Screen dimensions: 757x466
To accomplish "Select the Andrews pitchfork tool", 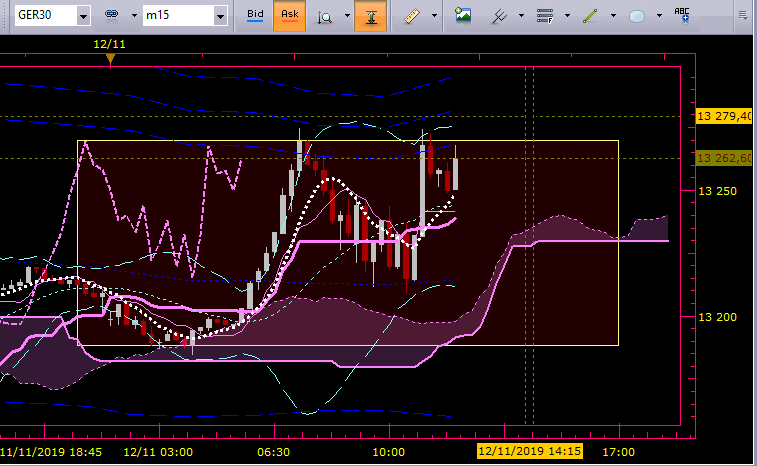I will 499,16.
